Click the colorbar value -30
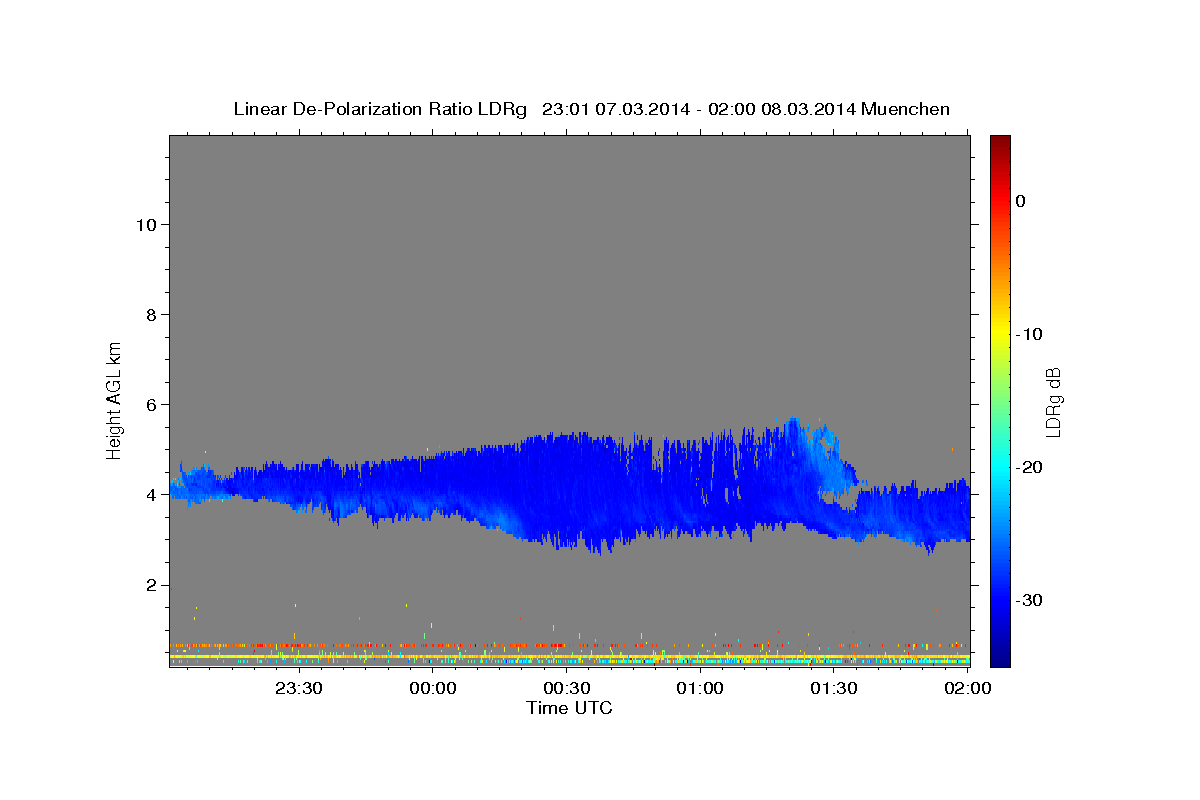1200x800 pixels. click(1029, 600)
